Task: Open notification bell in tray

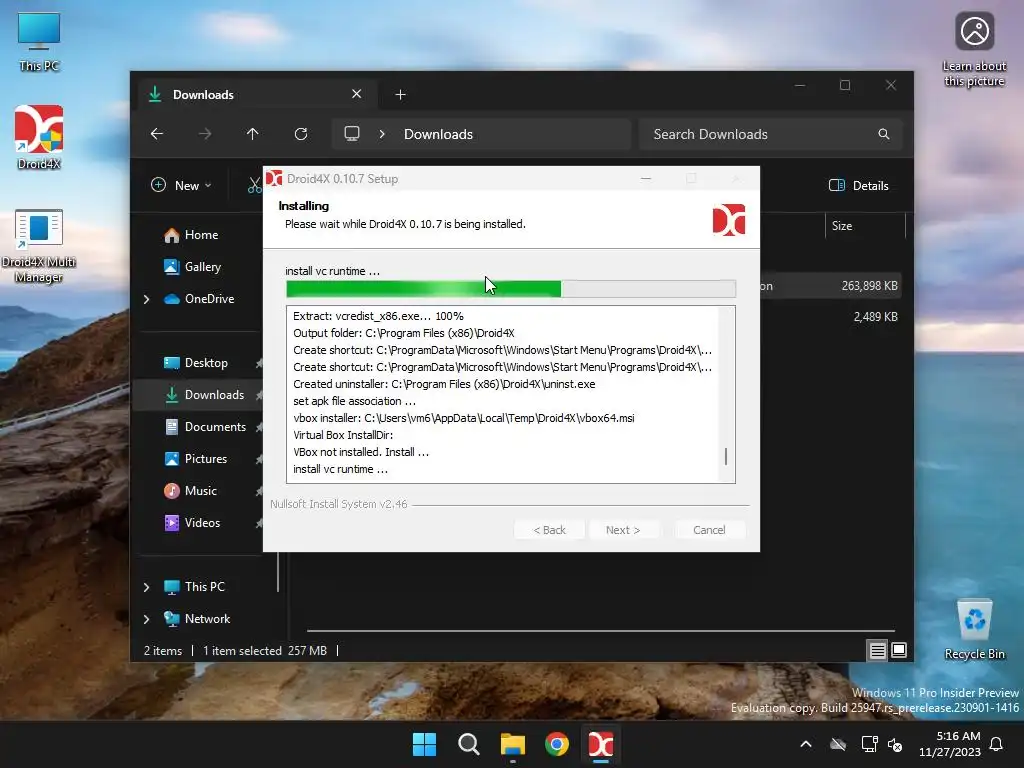Action: click(x=997, y=744)
